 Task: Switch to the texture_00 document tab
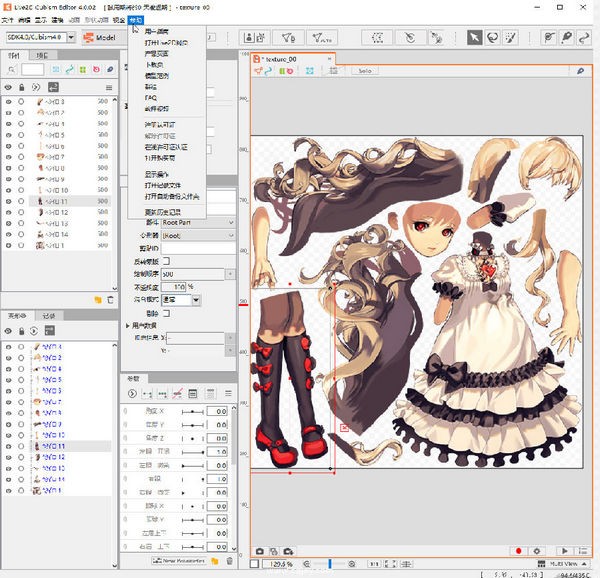279,58
